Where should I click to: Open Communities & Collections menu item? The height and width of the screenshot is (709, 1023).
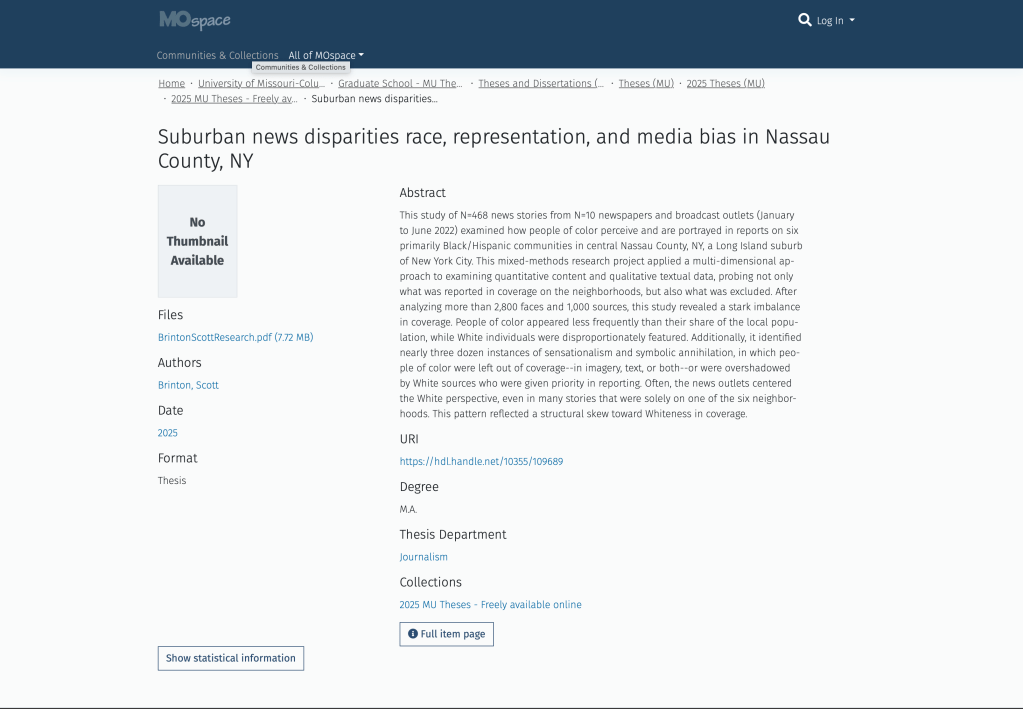point(217,56)
